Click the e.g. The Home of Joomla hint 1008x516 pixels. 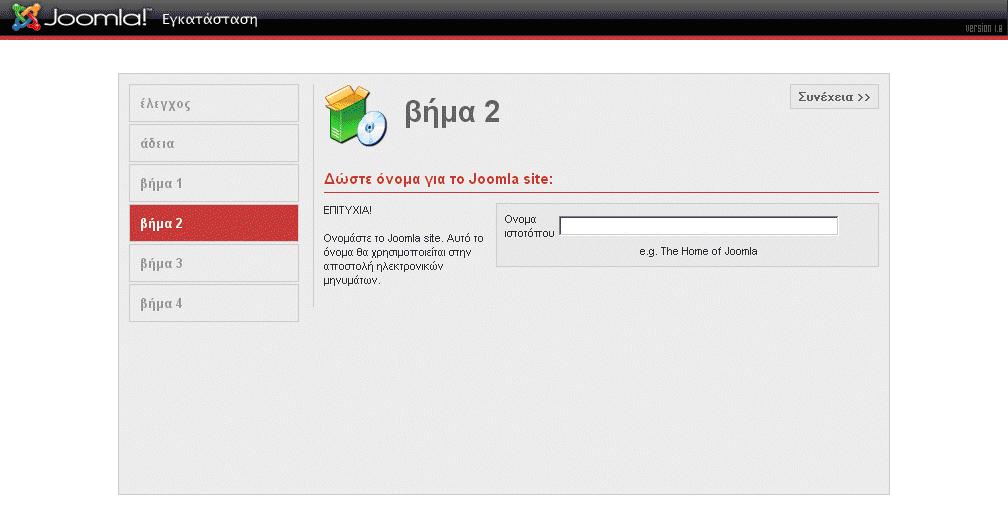[698, 251]
